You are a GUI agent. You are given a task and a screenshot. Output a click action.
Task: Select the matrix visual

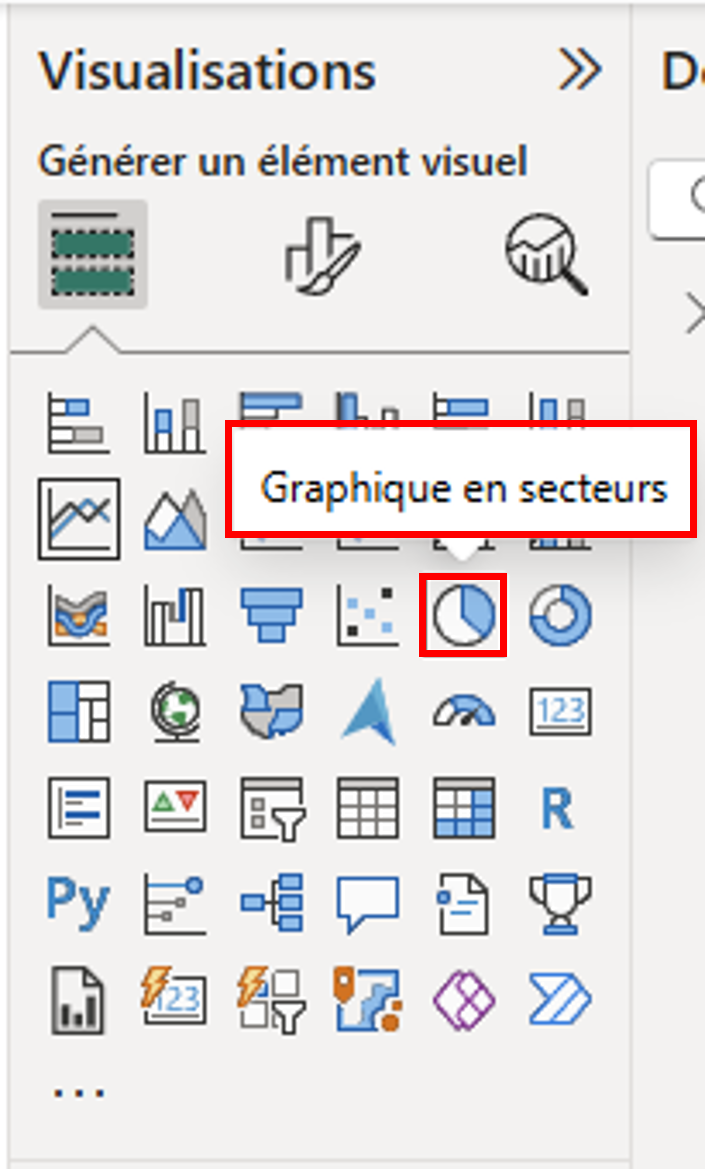[x=464, y=808]
